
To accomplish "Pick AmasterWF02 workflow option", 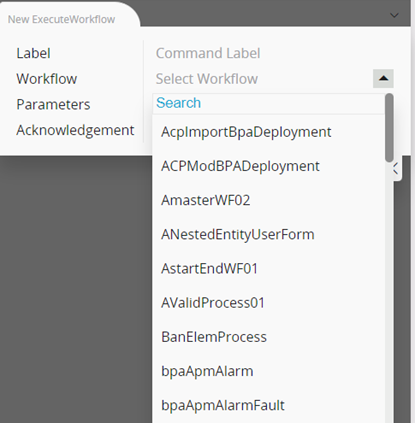I will point(269,200).
